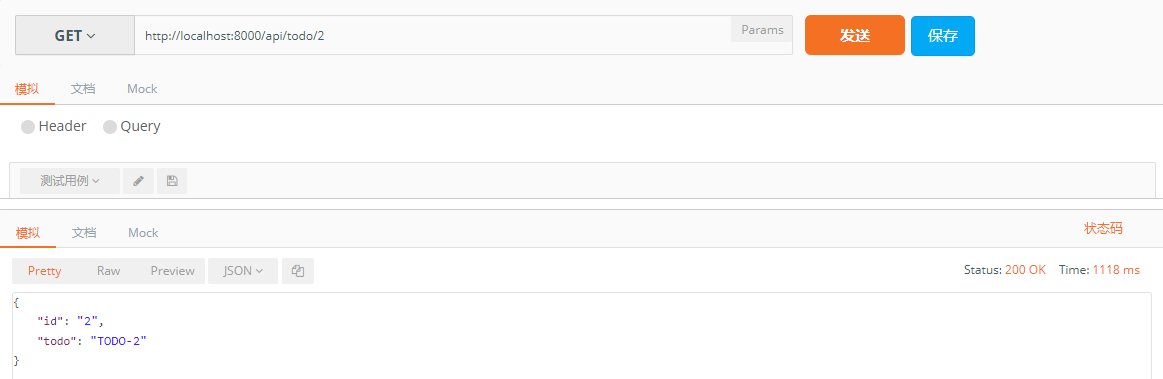The height and width of the screenshot is (379, 1163).
Task: Open the JSON format dropdown
Action: point(243,271)
